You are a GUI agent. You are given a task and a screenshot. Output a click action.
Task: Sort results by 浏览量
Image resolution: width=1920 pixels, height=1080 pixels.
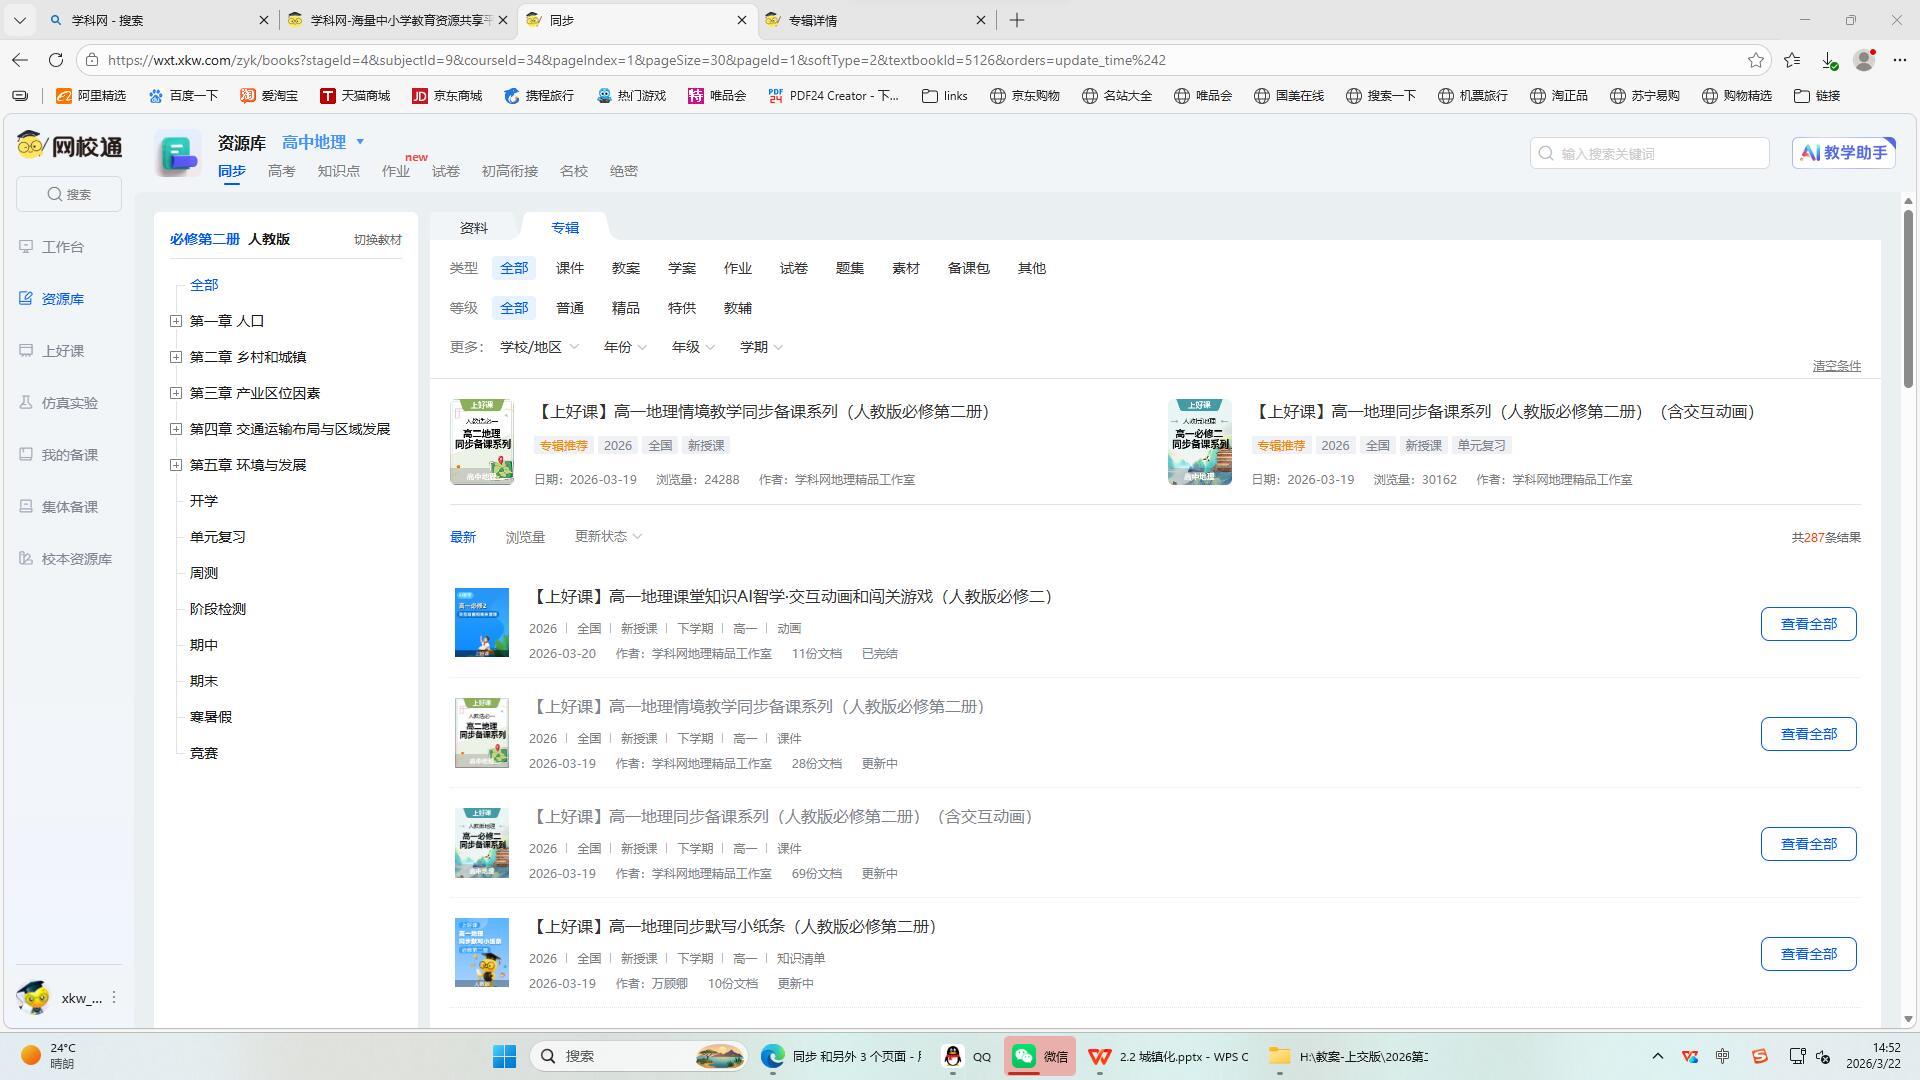point(525,537)
